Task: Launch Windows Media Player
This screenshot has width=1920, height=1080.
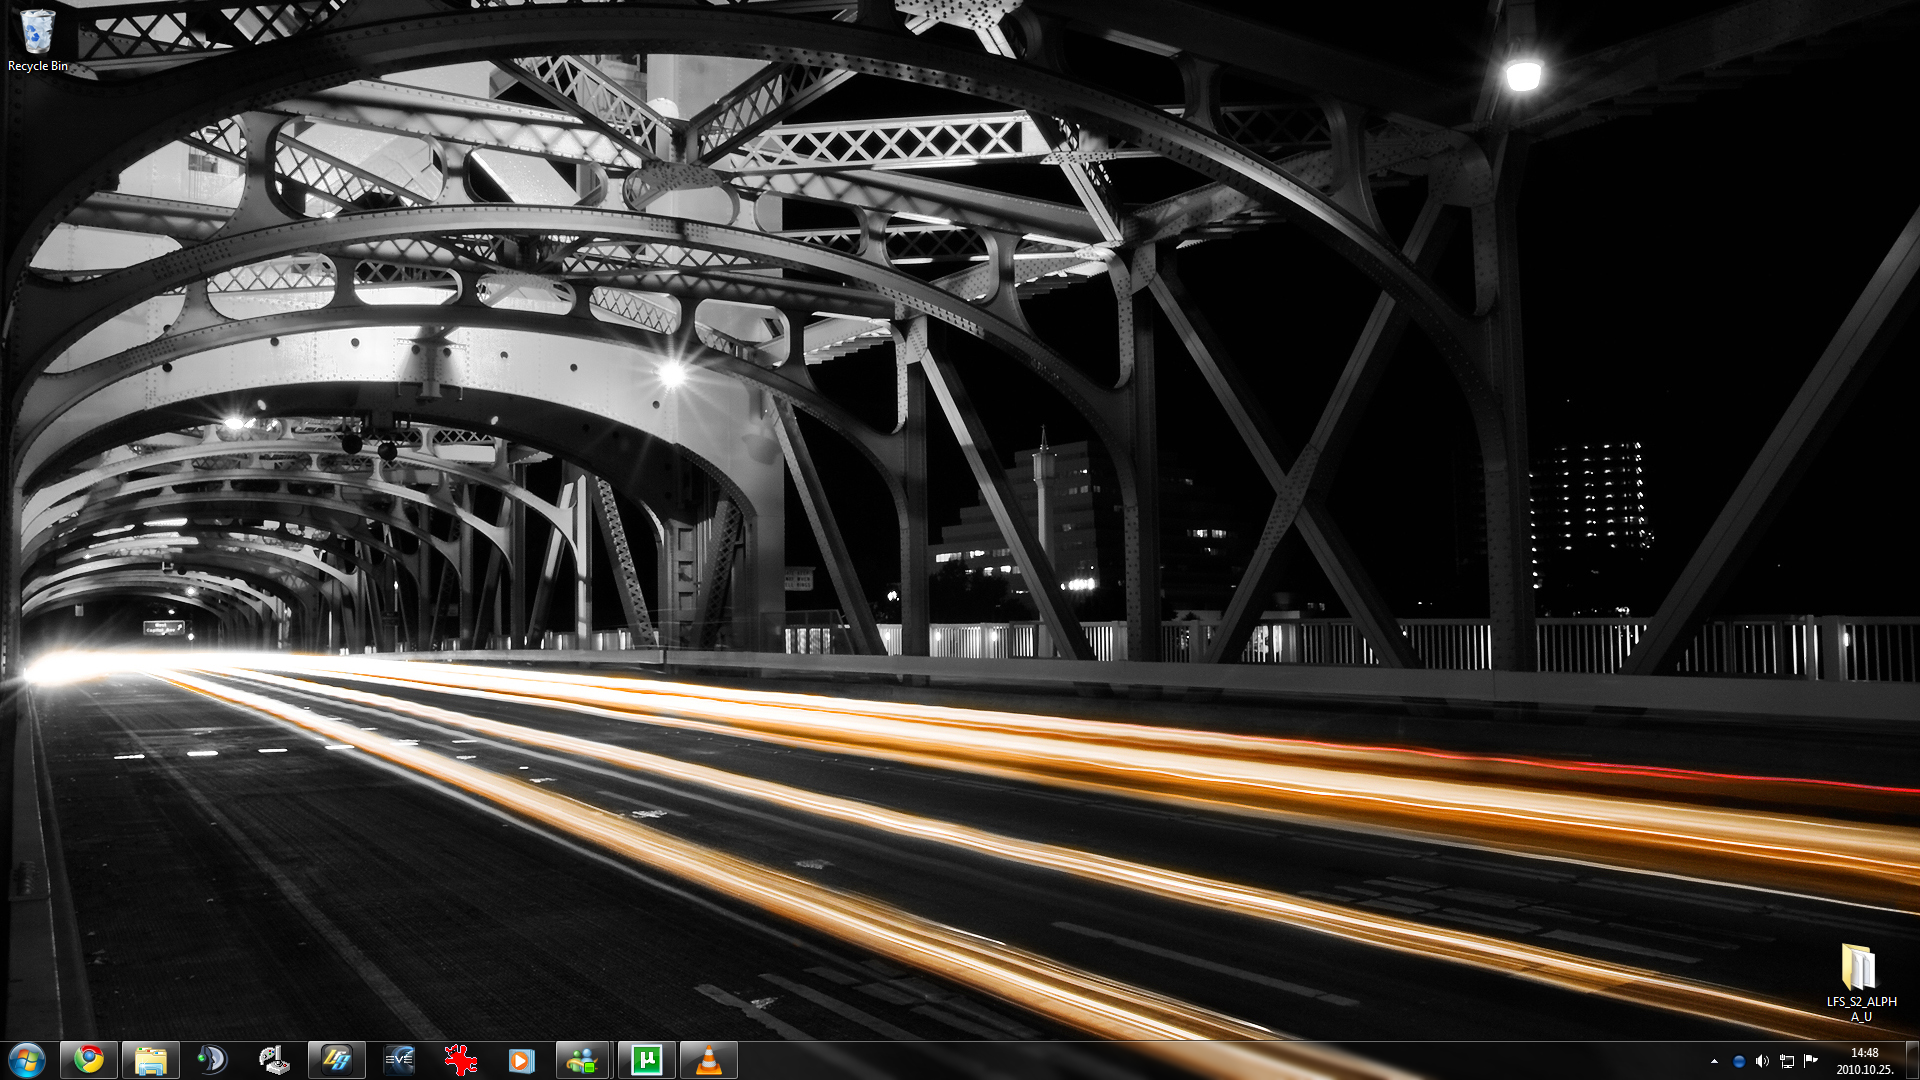Action: [x=521, y=1059]
